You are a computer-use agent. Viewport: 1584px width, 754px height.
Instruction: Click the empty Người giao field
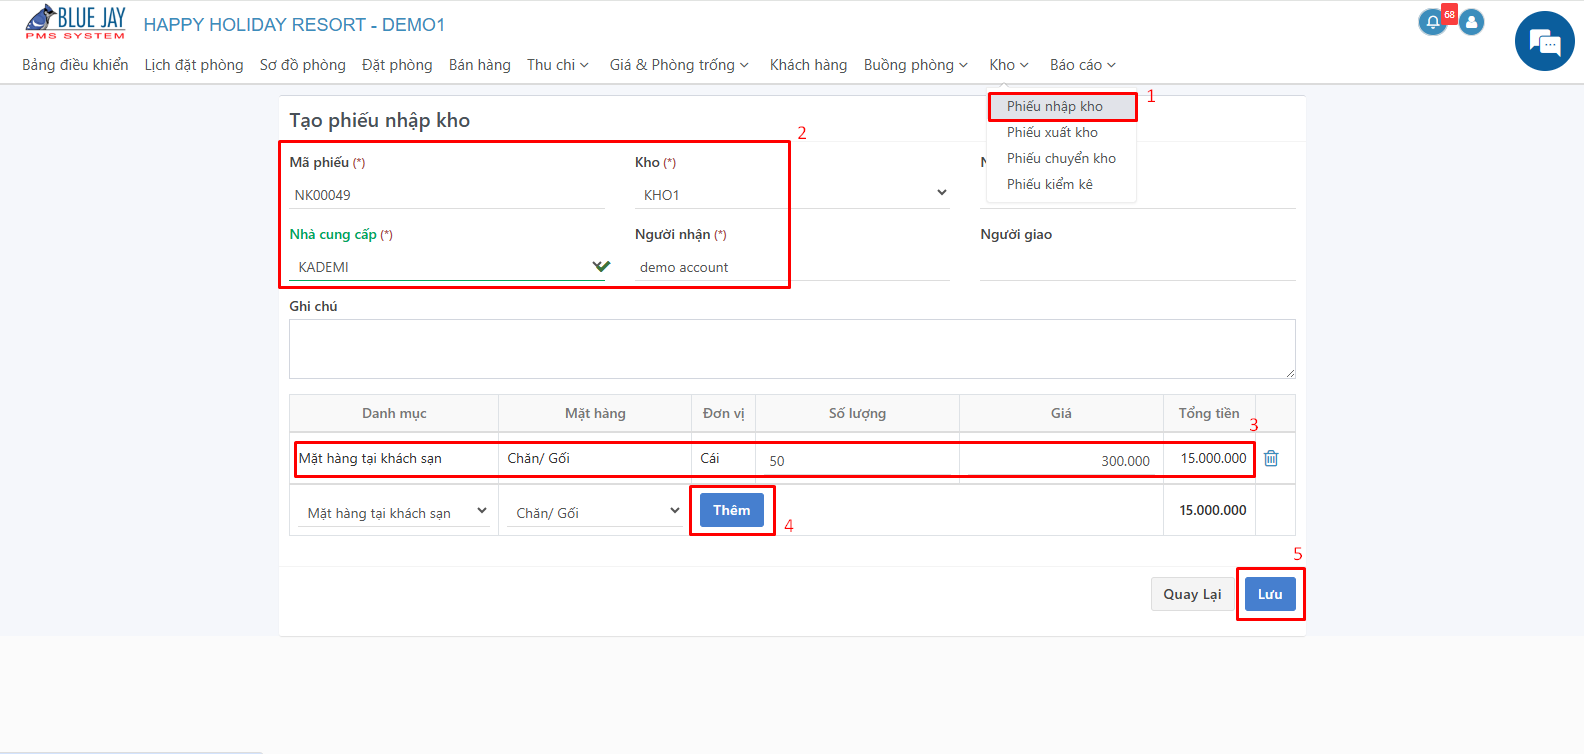[1138, 266]
